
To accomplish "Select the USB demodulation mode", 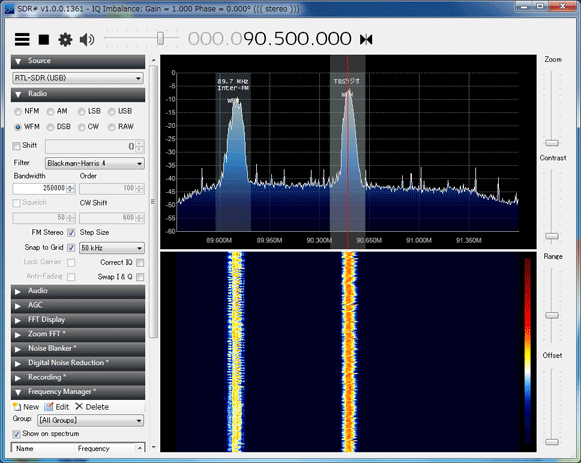I will [x=112, y=111].
